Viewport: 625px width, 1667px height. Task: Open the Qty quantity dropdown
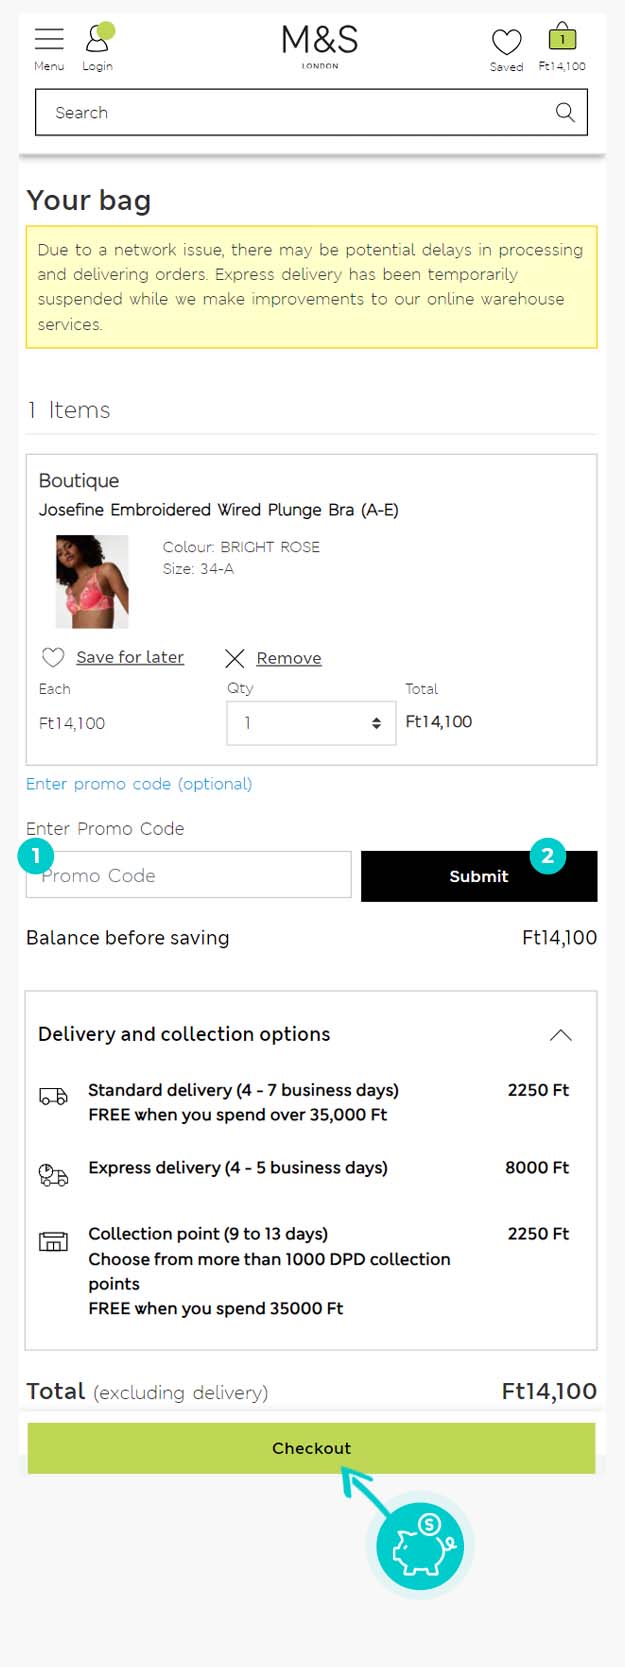point(311,723)
